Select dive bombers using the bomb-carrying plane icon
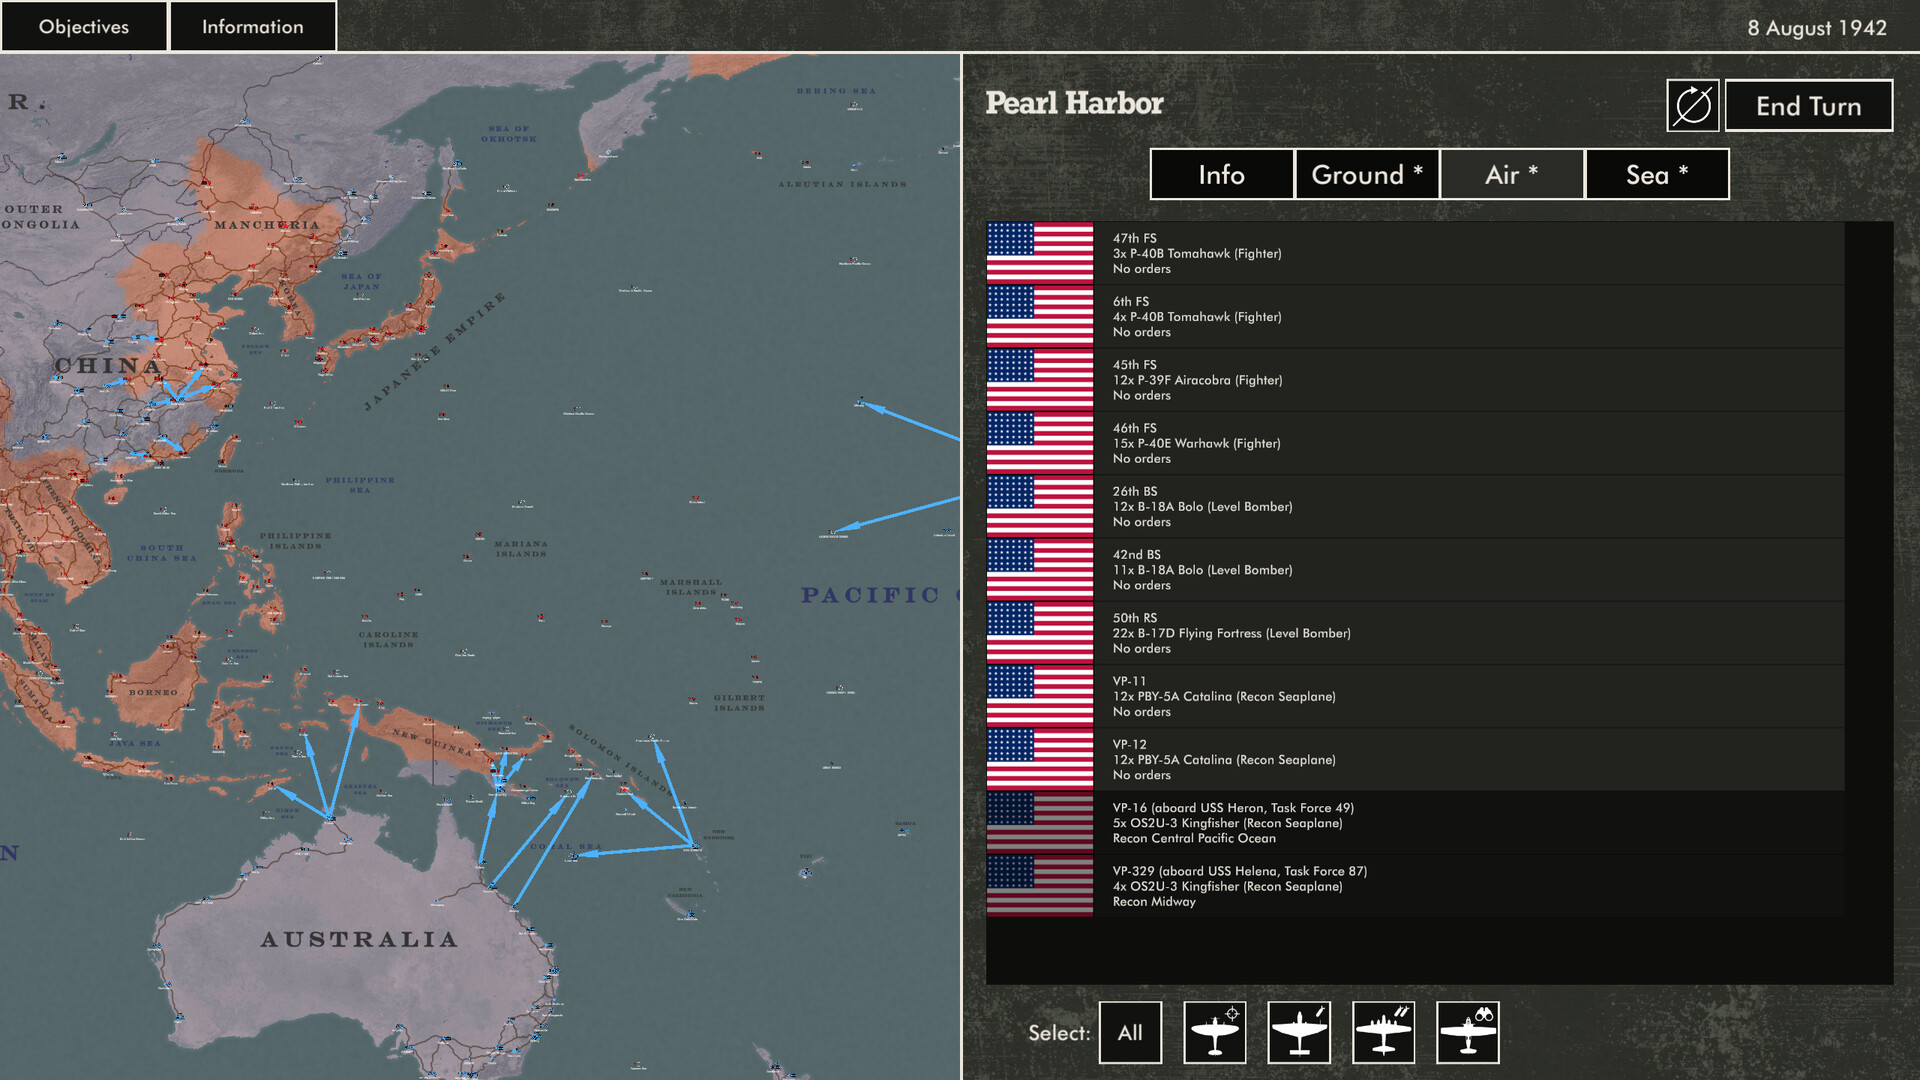 pyautogui.click(x=1299, y=1032)
